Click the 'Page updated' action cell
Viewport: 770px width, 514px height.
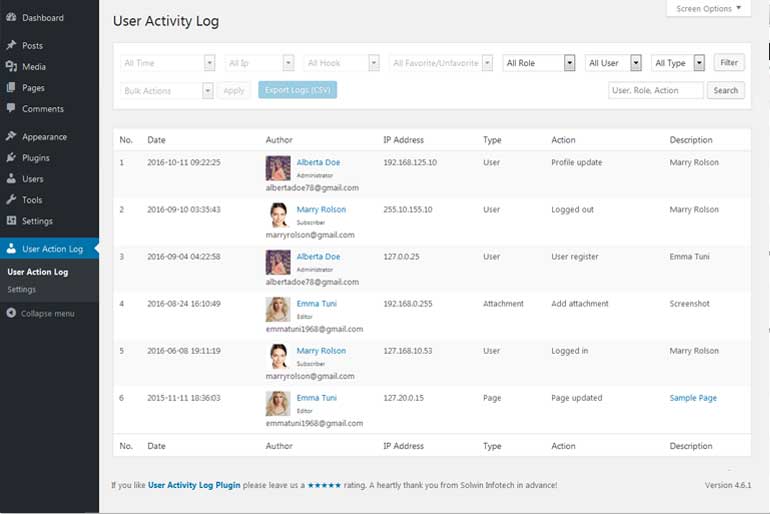tap(577, 398)
